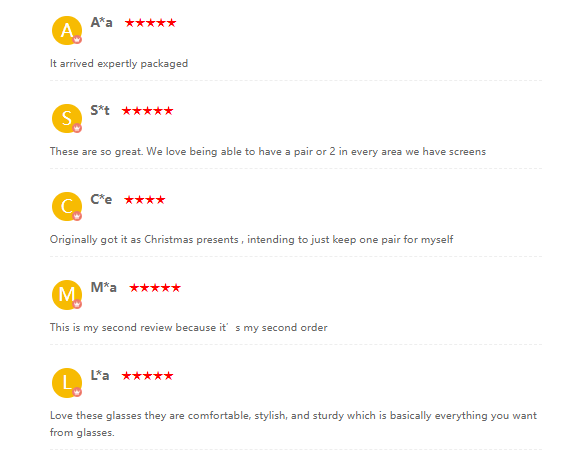Click reviewer name L*a

click(x=100, y=375)
